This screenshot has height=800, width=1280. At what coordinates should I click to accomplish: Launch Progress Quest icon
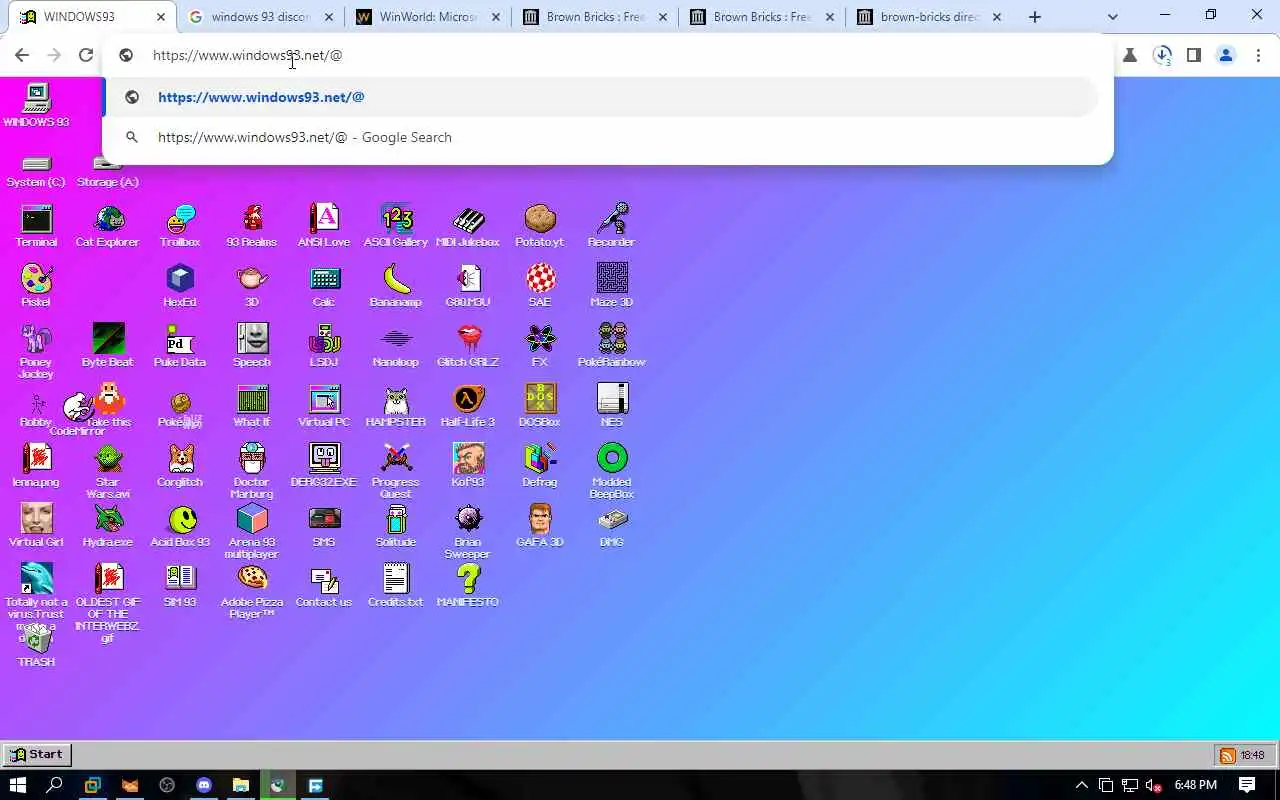click(x=396, y=472)
